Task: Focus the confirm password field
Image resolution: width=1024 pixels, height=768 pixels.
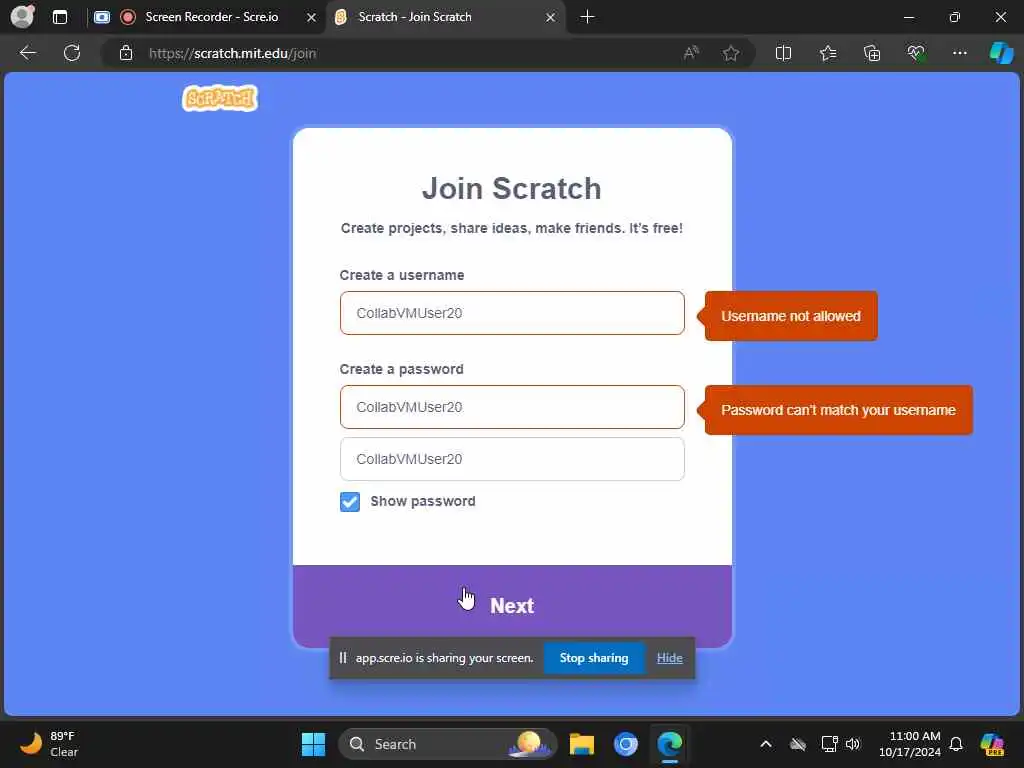Action: [x=512, y=459]
